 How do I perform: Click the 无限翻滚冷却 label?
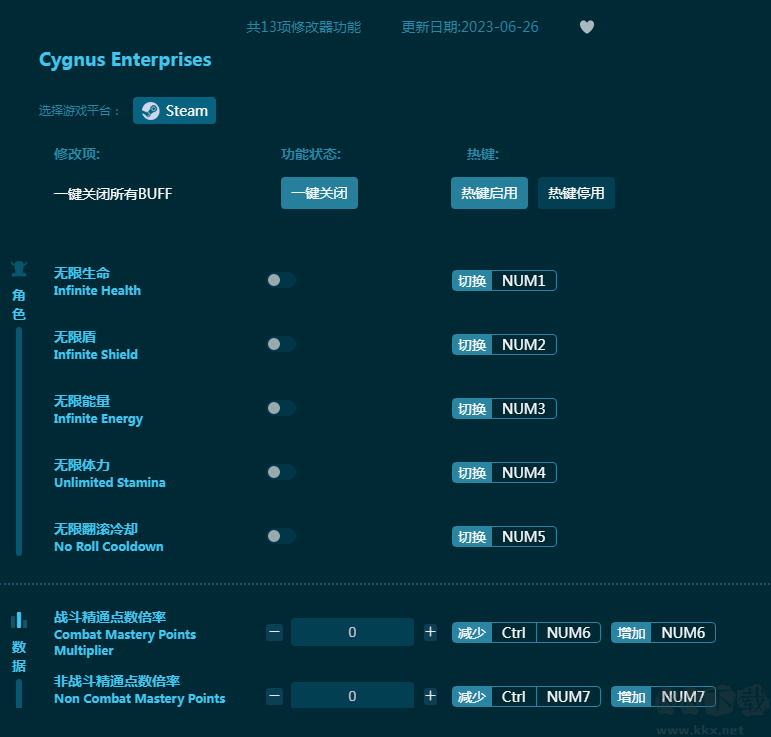96,529
